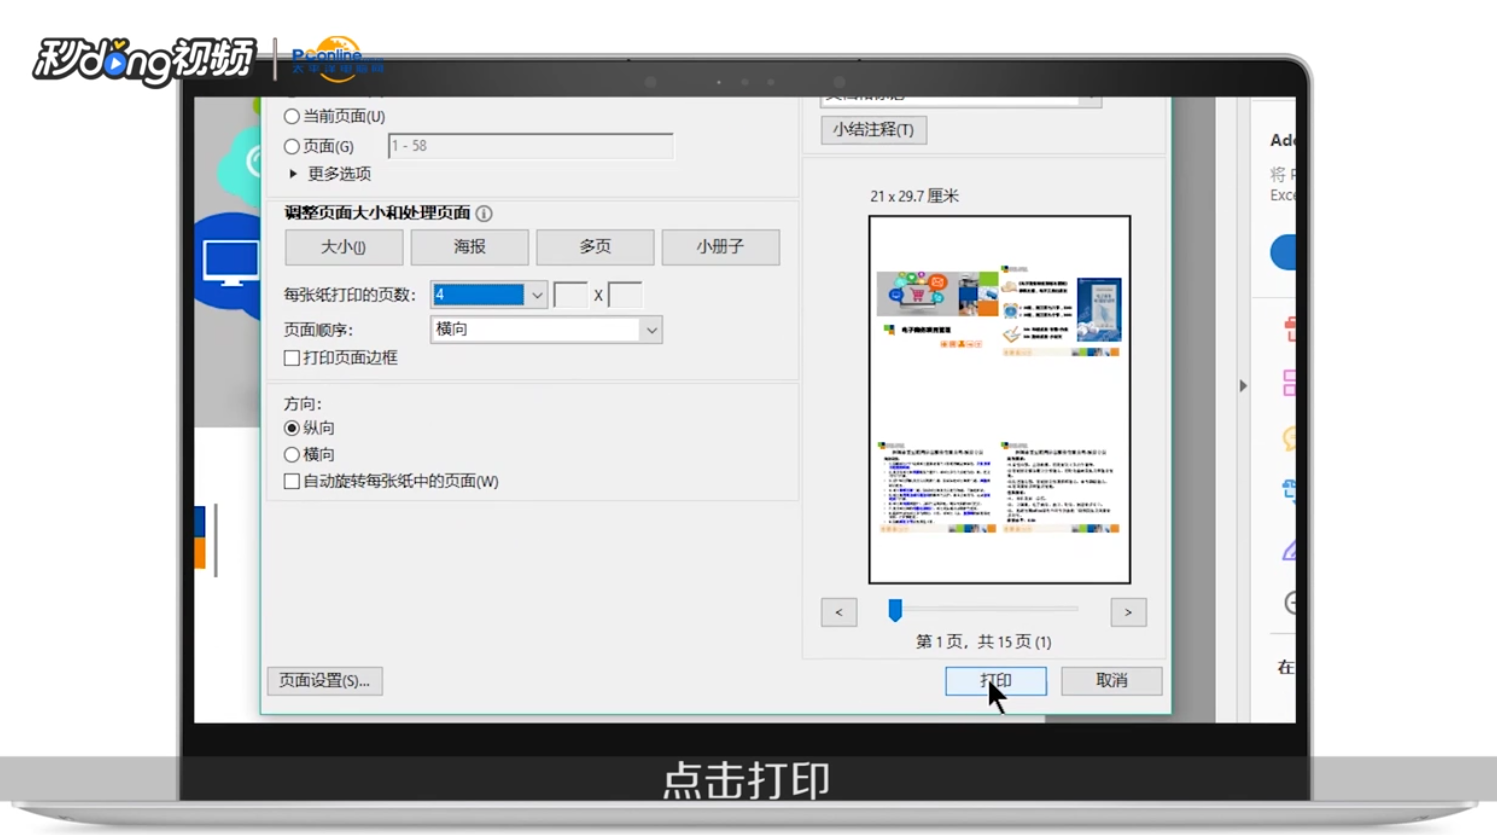Image resolution: width=1497 pixels, height=835 pixels.
Task: Go to previous preview page arrow
Action: coord(839,612)
